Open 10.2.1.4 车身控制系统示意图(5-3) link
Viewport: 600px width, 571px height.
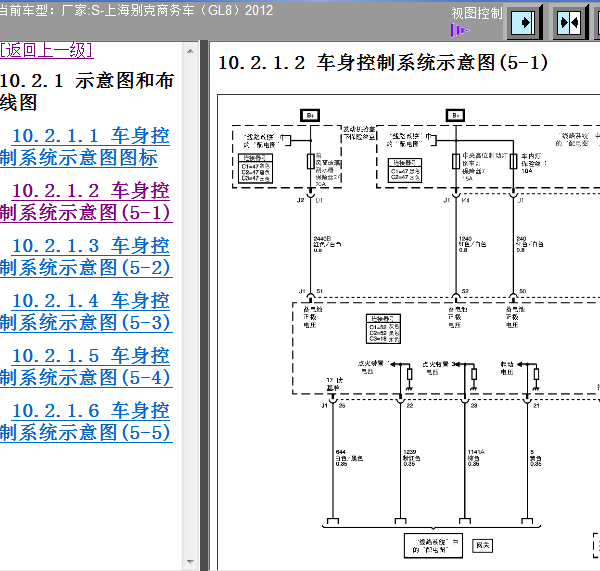pos(86,312)
